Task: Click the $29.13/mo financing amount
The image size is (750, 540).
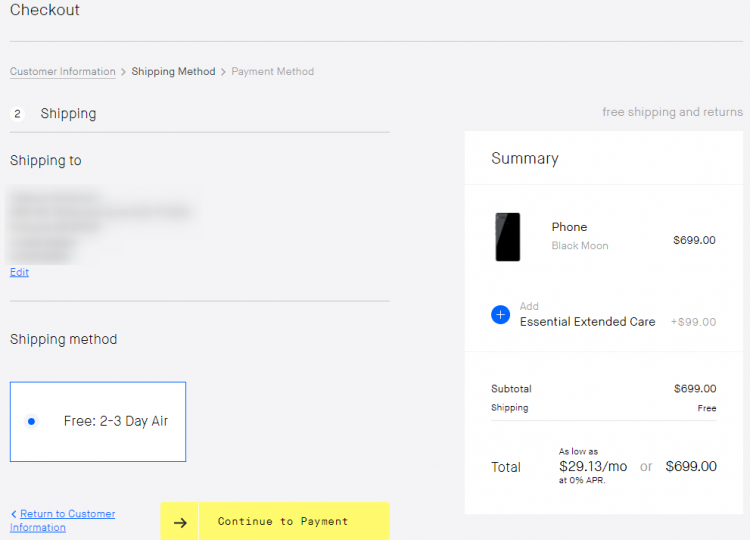Action: coord(593,466)
